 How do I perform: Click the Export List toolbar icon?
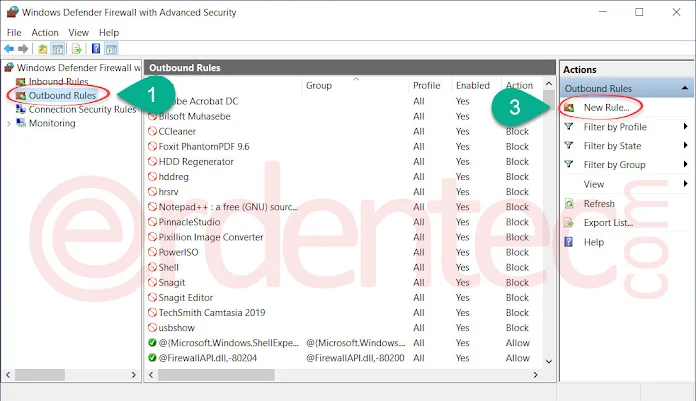pos(76,49)
